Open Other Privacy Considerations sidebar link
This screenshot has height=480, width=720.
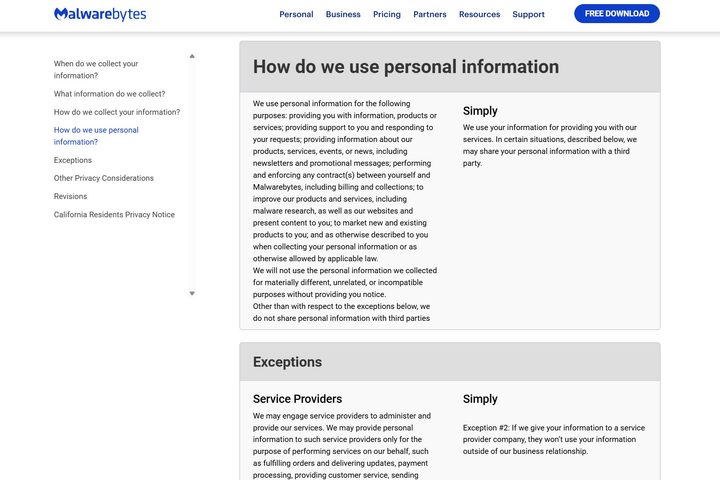click(104, 178)
